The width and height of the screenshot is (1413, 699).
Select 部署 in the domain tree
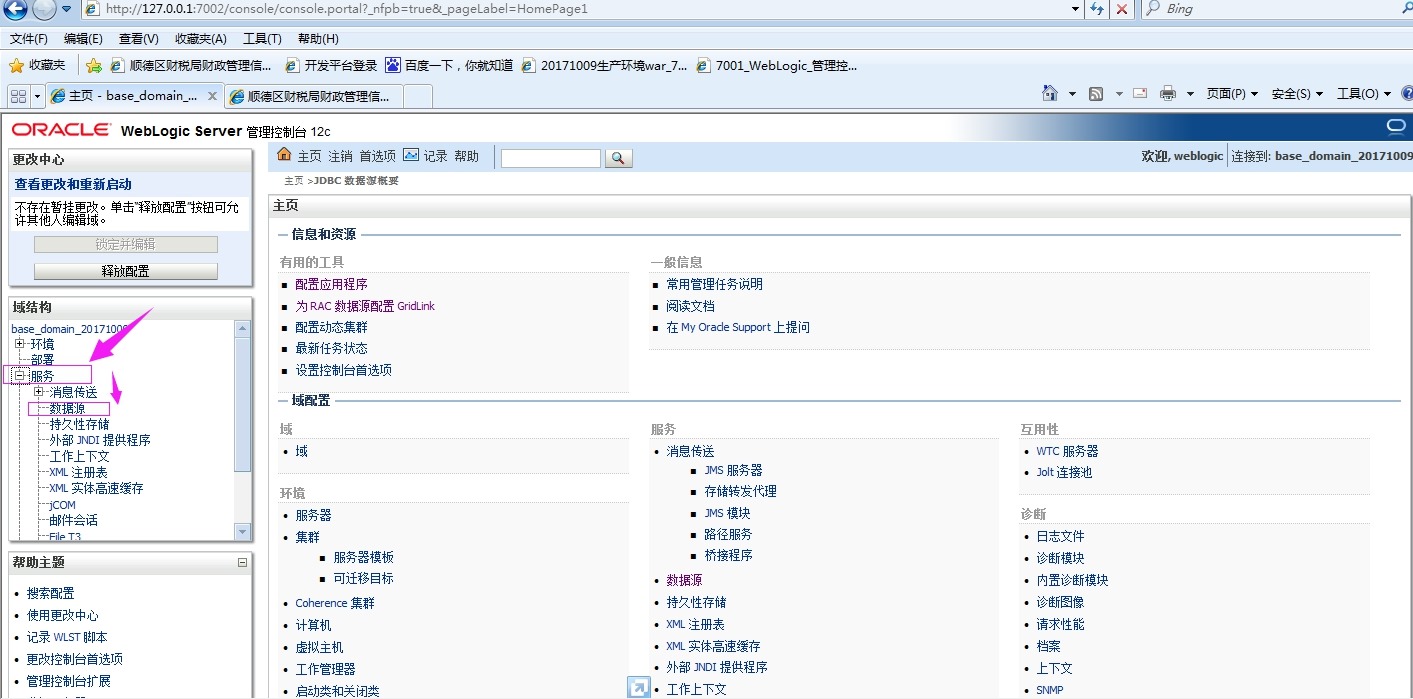[x=42, y=359]
